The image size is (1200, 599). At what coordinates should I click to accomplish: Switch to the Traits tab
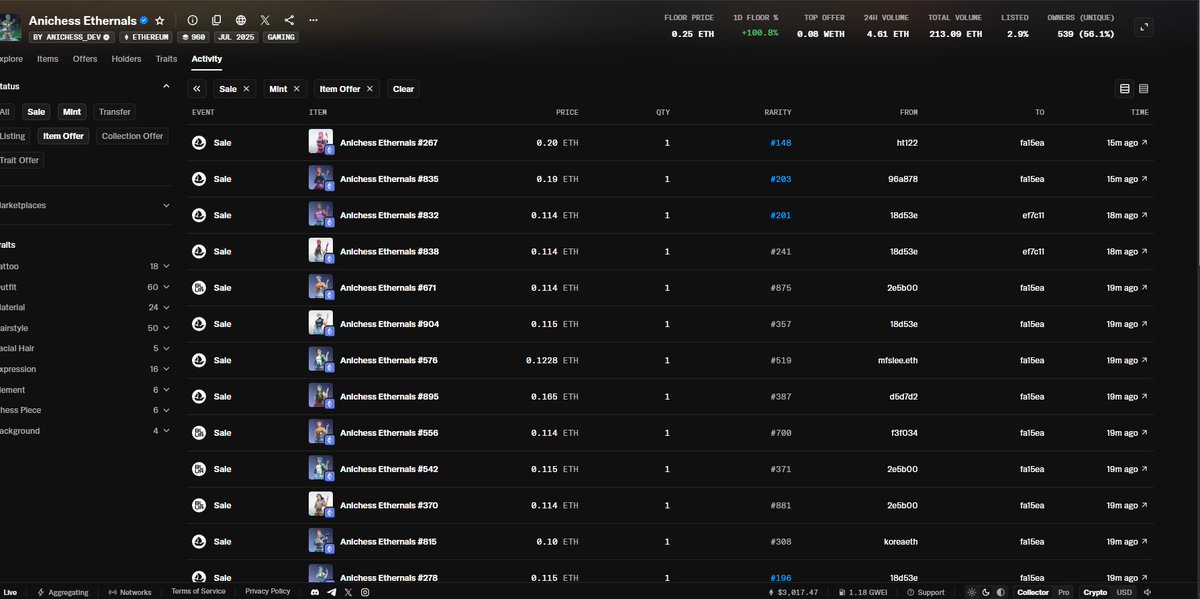tap(166, 59)
